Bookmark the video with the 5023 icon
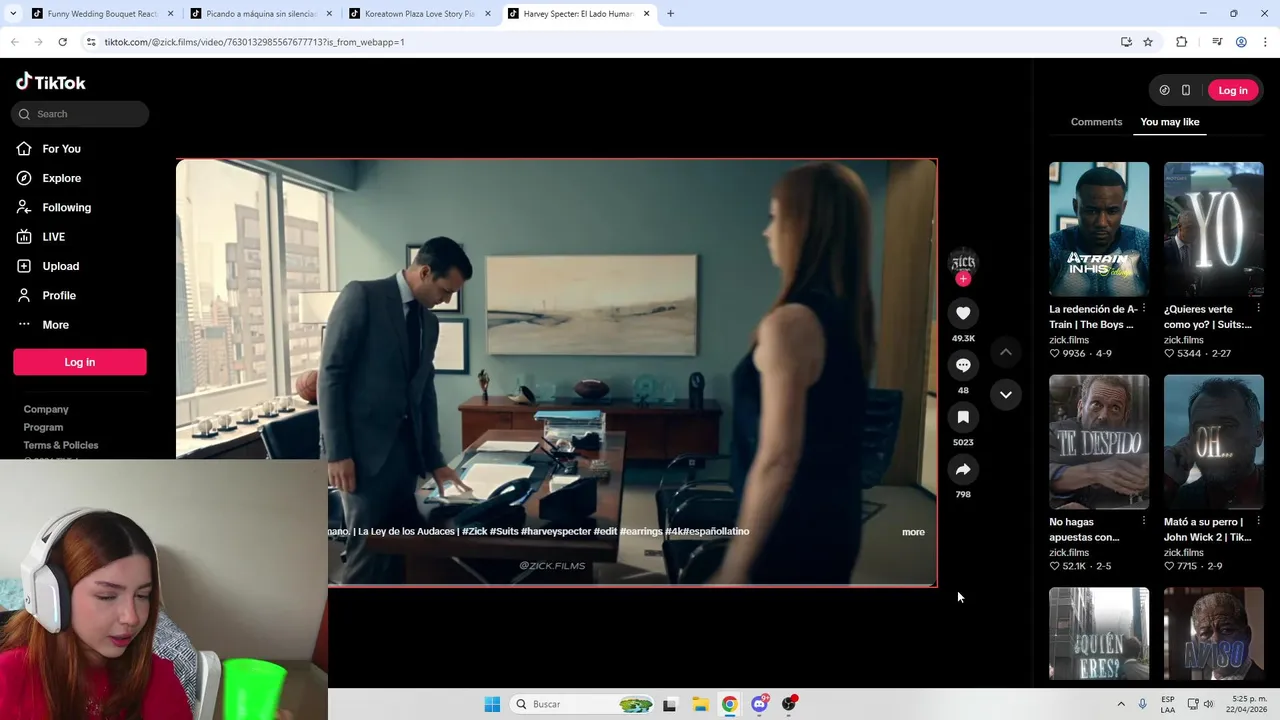The height and width of the screenshot is (720, 1280). (963, 417)
